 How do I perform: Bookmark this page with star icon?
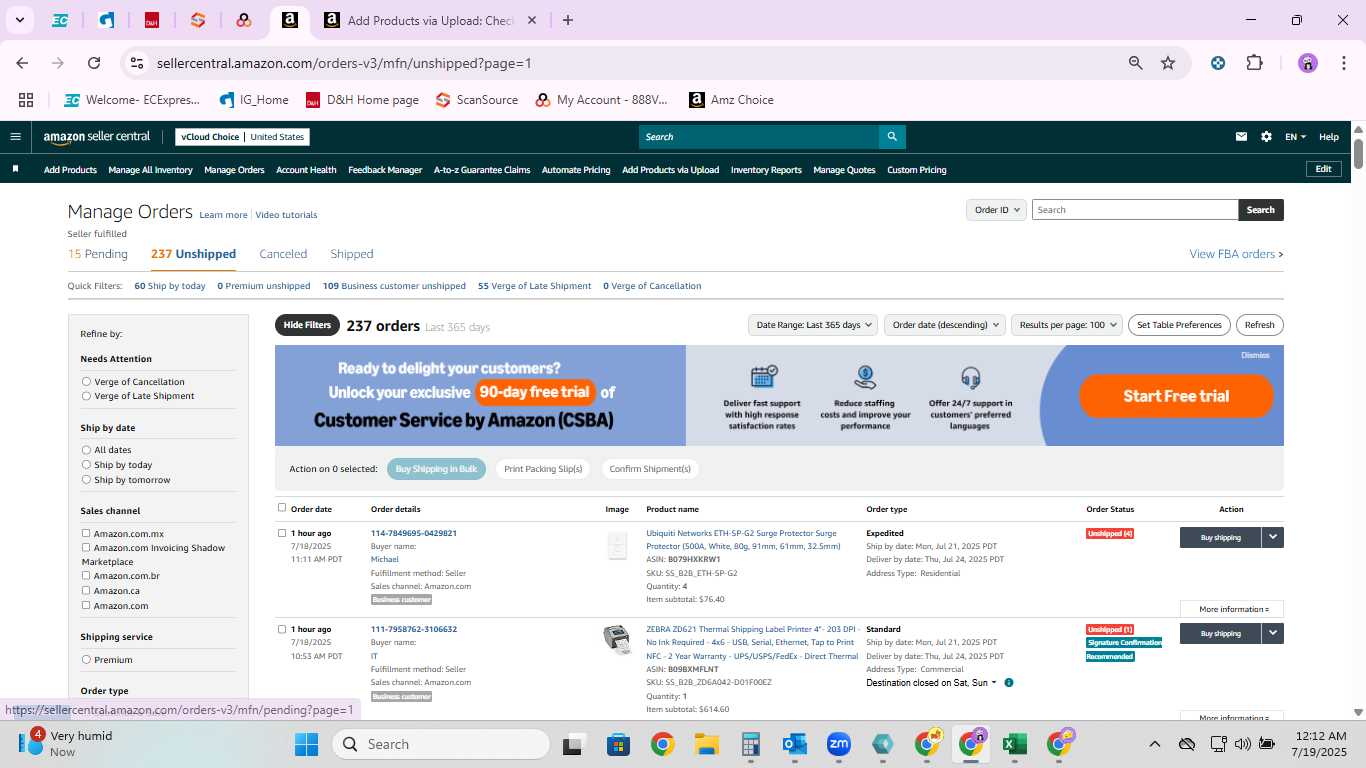(x=1168, y=63)
